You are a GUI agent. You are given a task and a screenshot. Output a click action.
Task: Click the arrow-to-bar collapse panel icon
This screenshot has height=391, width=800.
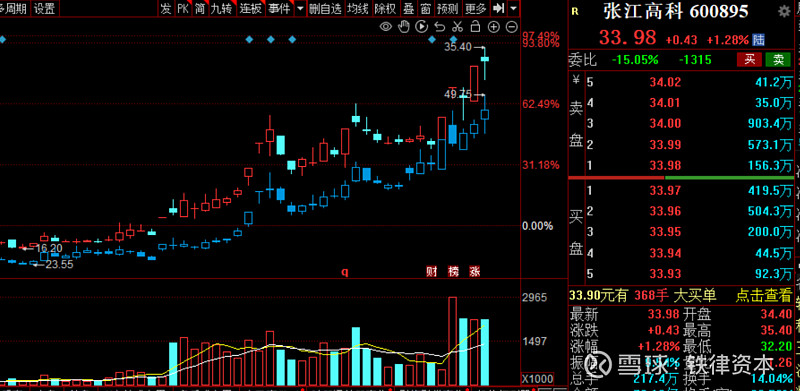[498, 8]
